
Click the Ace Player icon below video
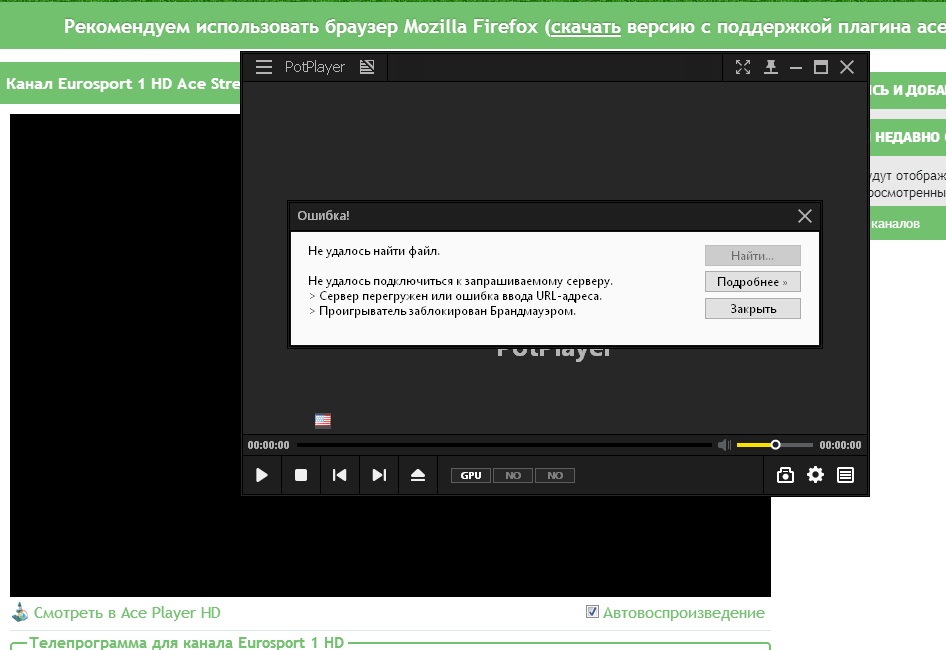[x=20, y=612]
